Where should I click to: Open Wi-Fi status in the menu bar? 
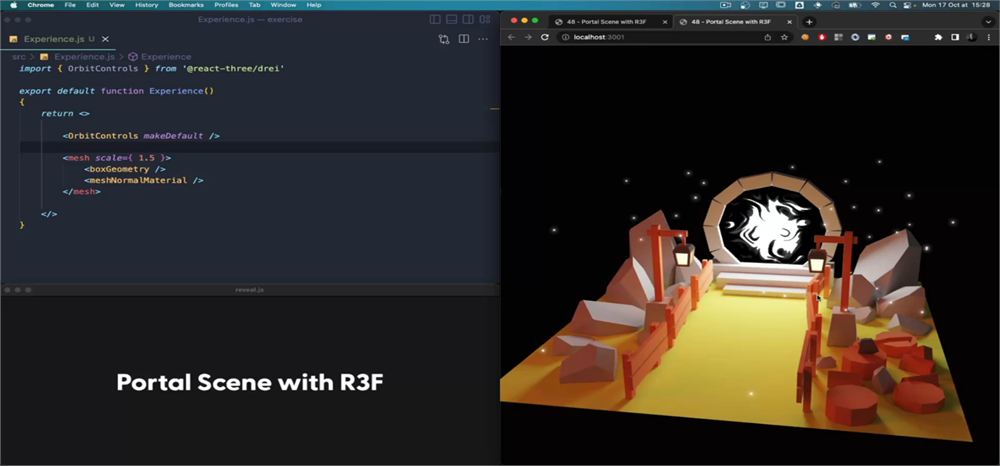(876, 5)
